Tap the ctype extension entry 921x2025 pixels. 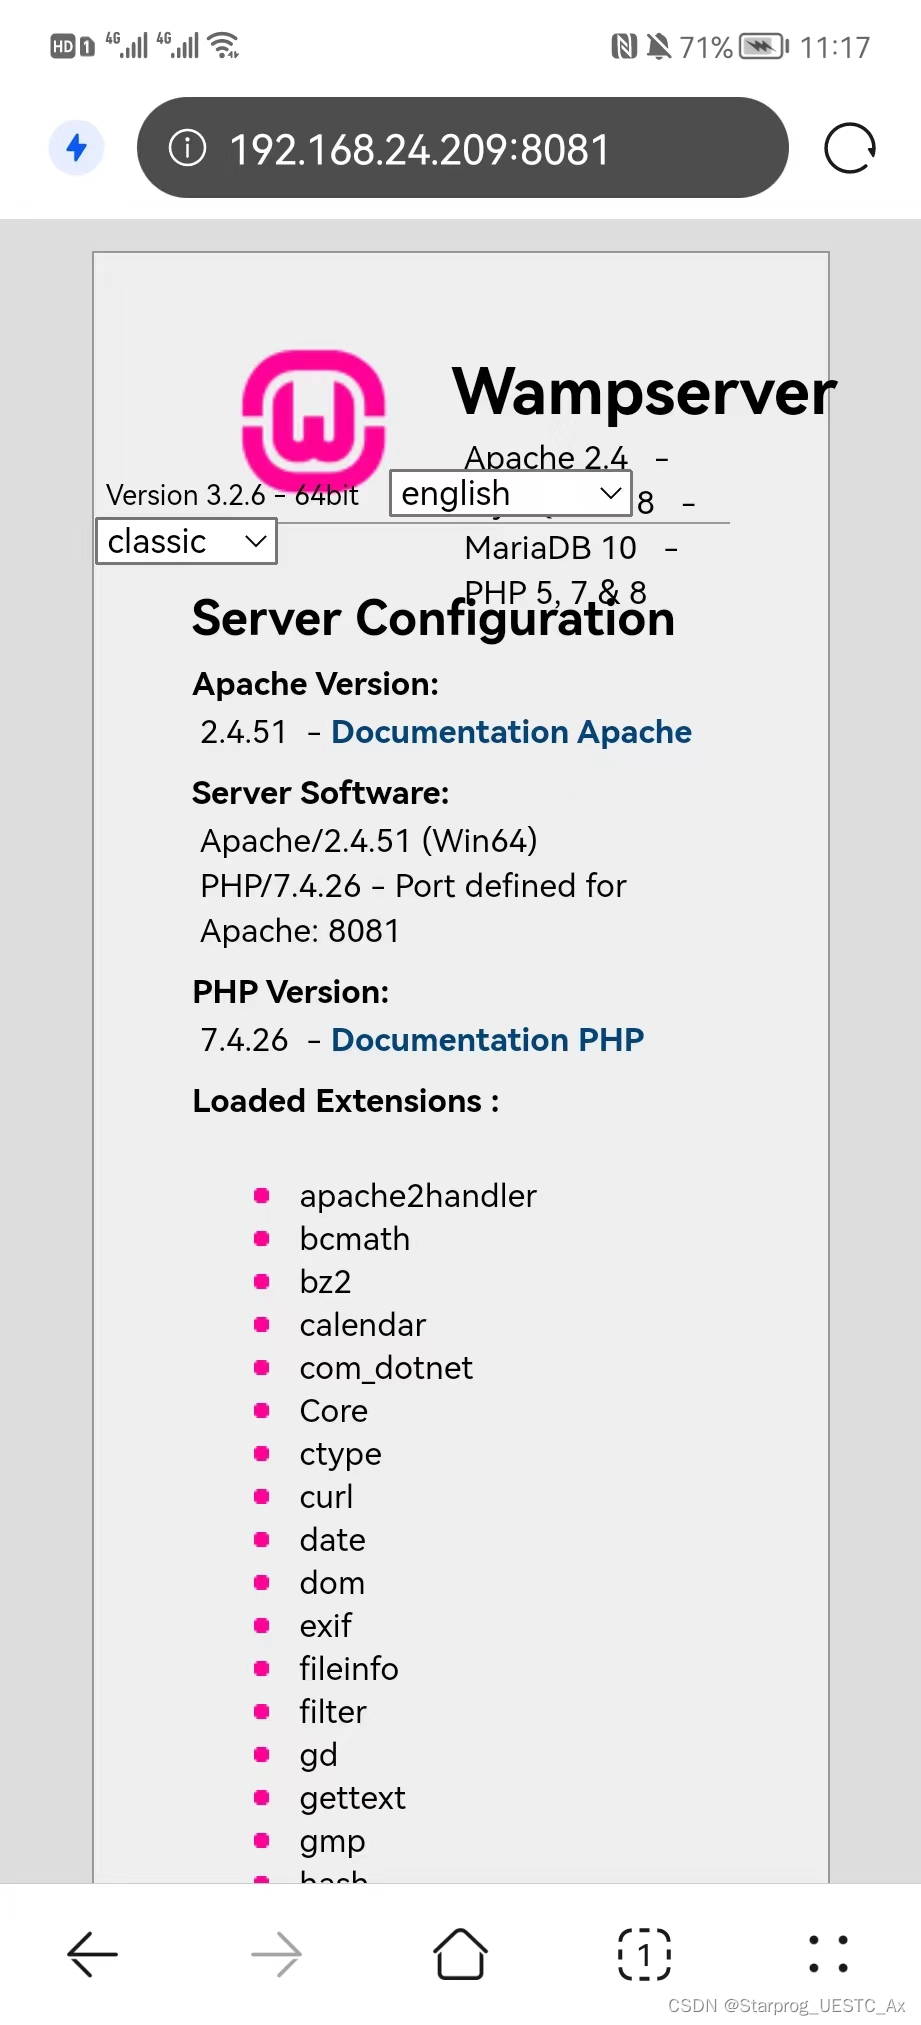coord(340,1454)
